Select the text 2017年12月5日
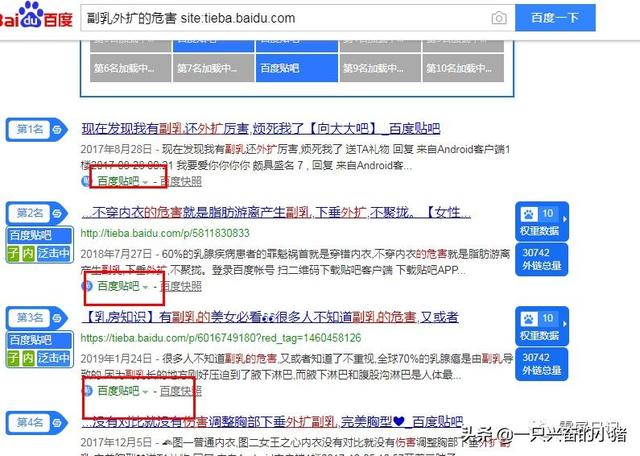 116,442
